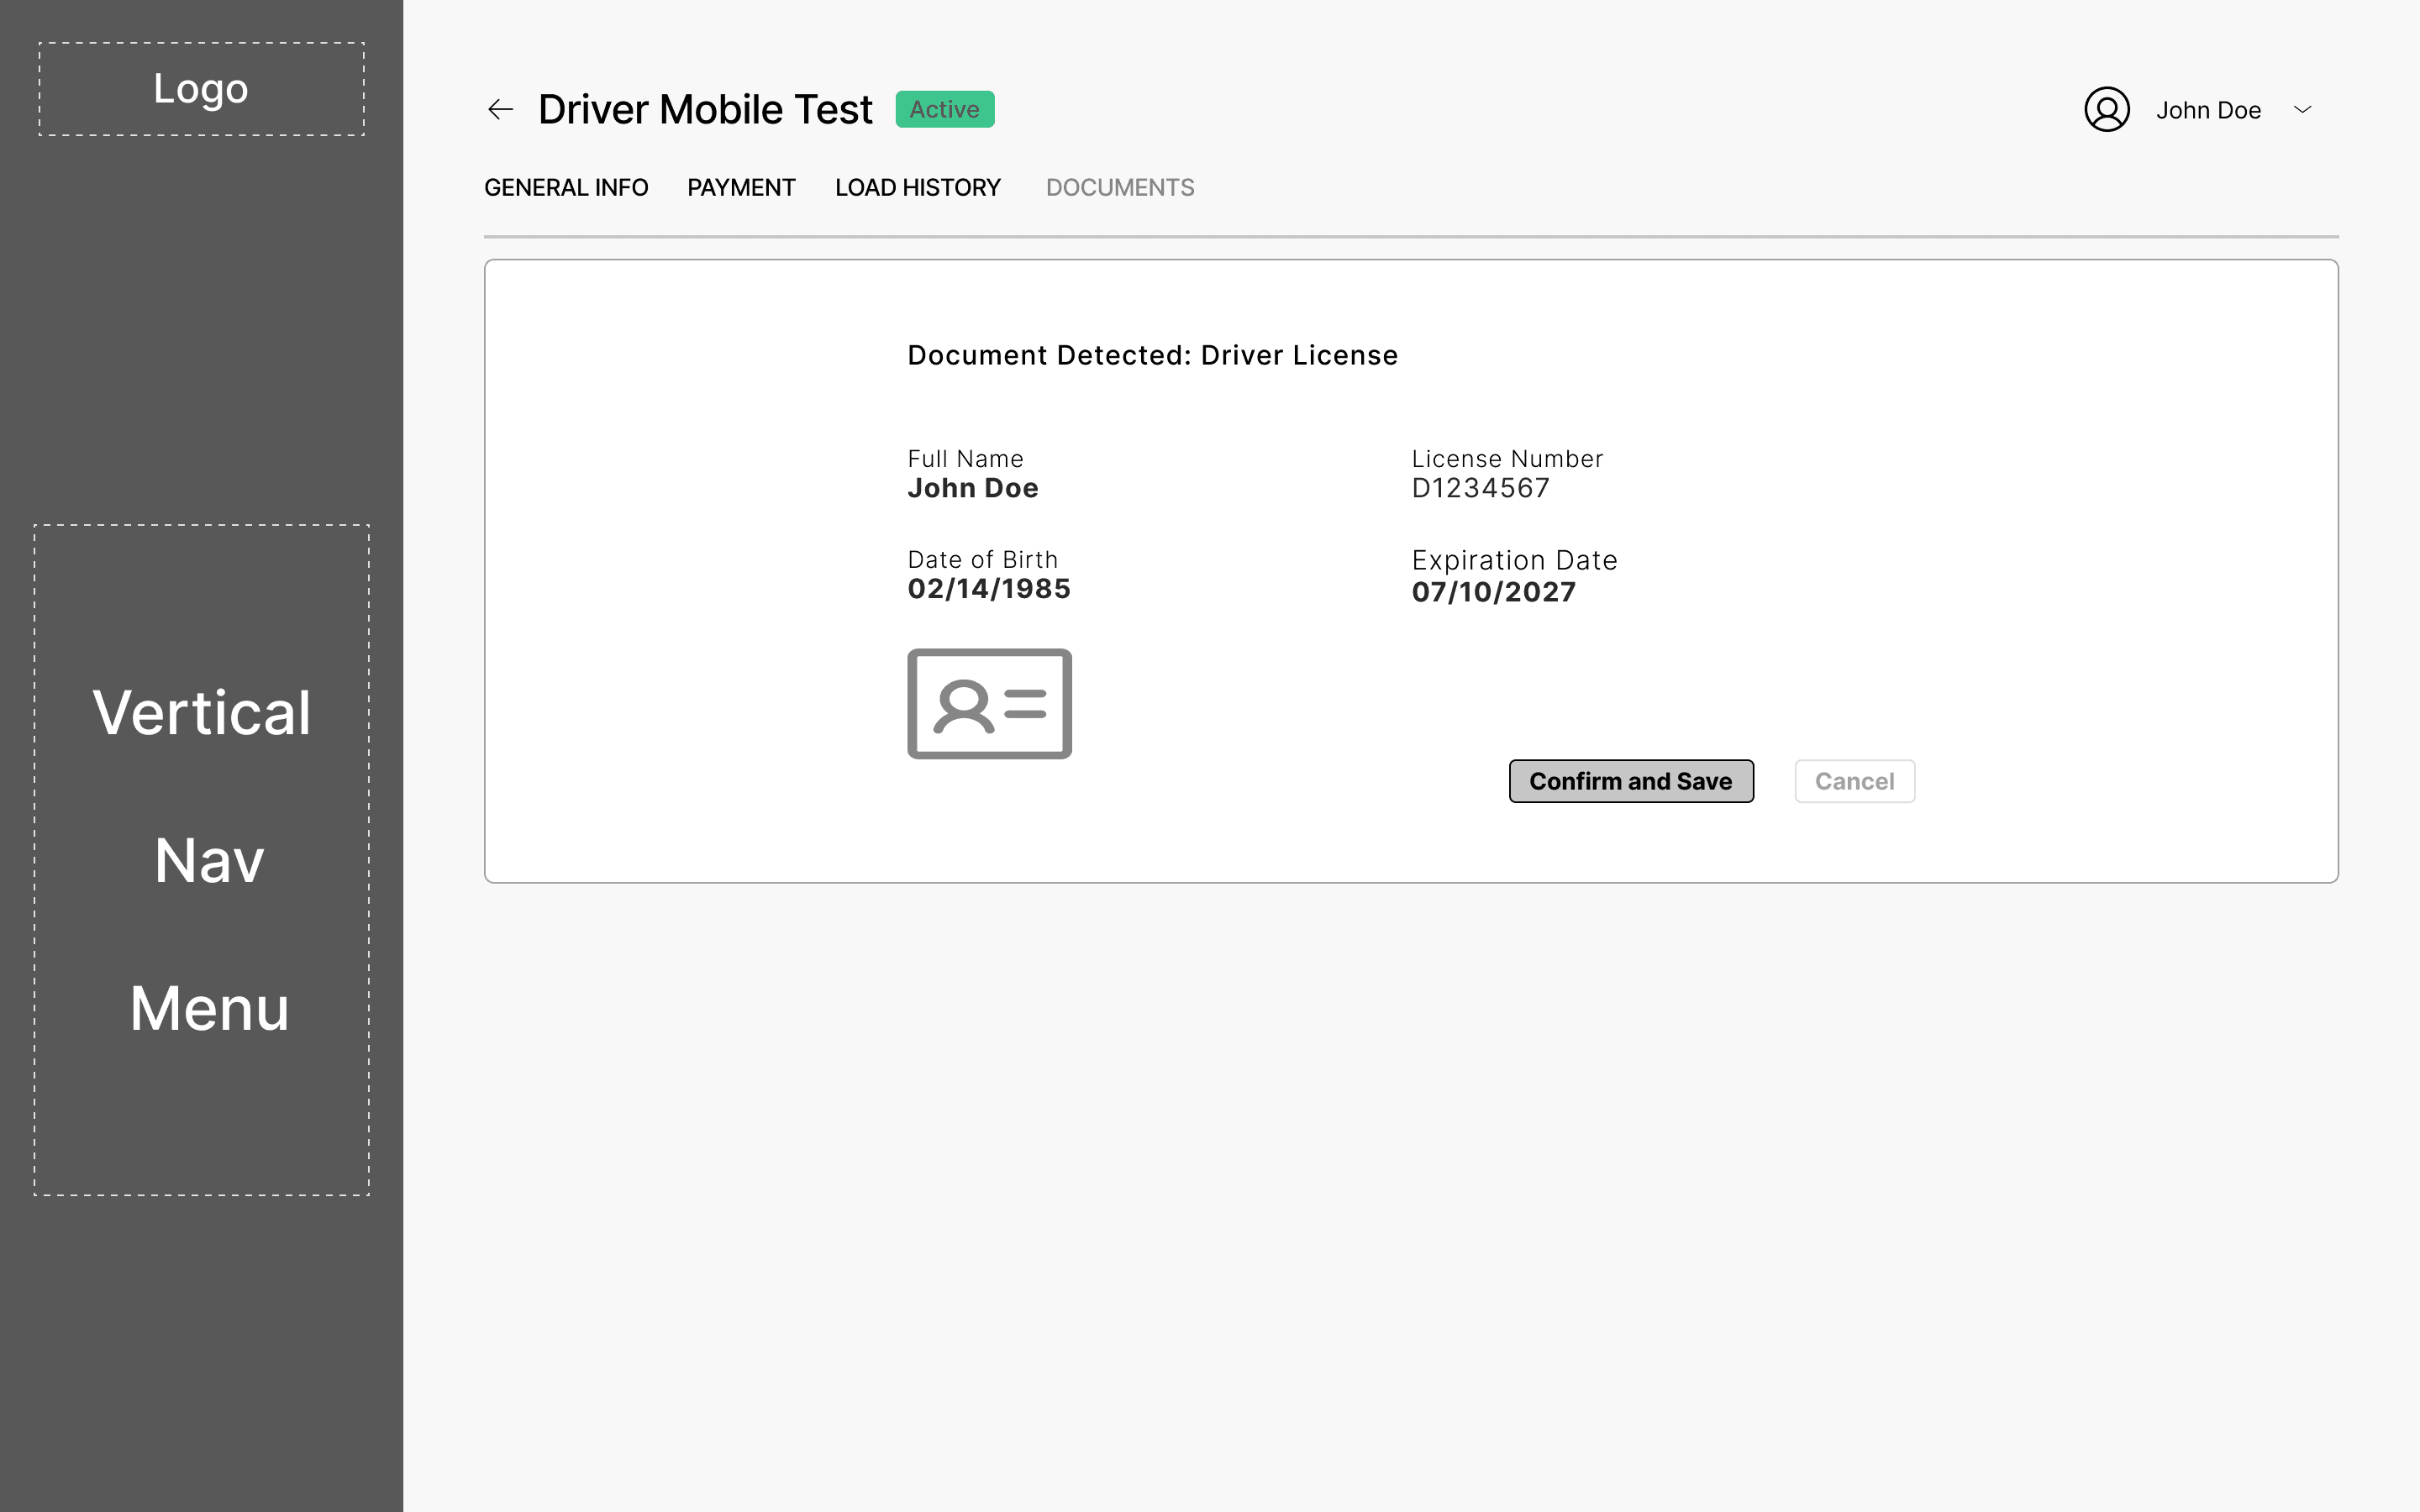The image size is (2420, 1512).
Task: Click the Logo placeholder in sidebar
Action: 201,89
